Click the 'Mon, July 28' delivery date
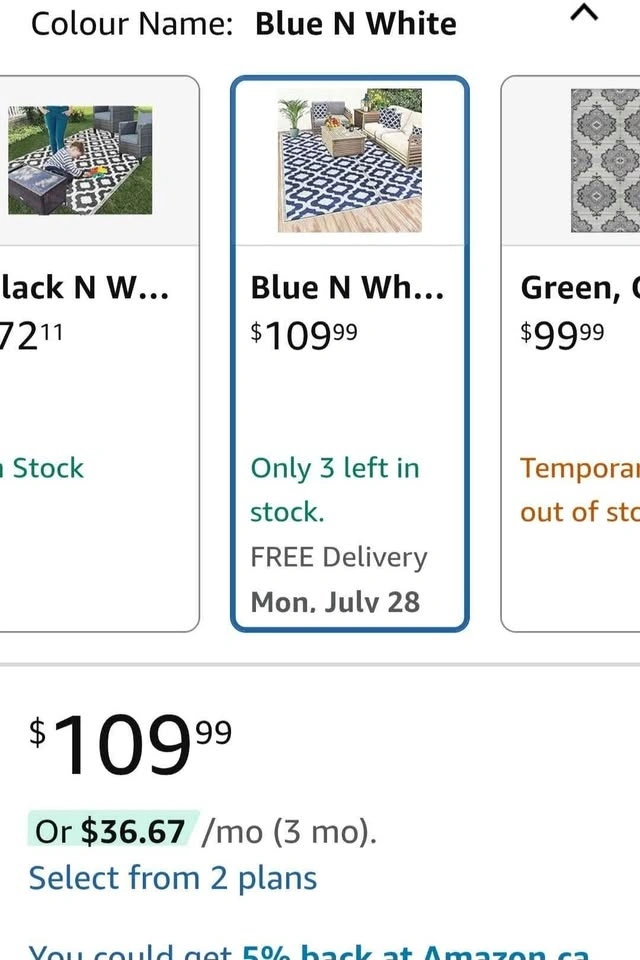 click(x=335, y=602)
